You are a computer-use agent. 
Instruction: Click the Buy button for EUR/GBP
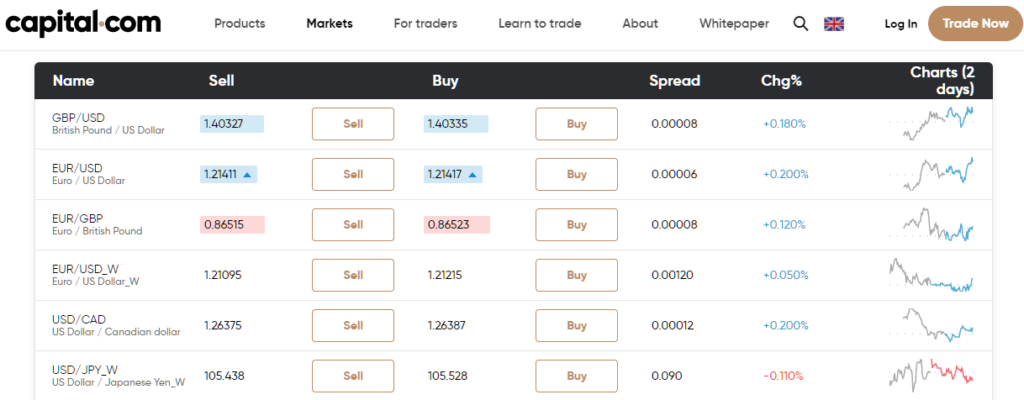coord(577,225)
